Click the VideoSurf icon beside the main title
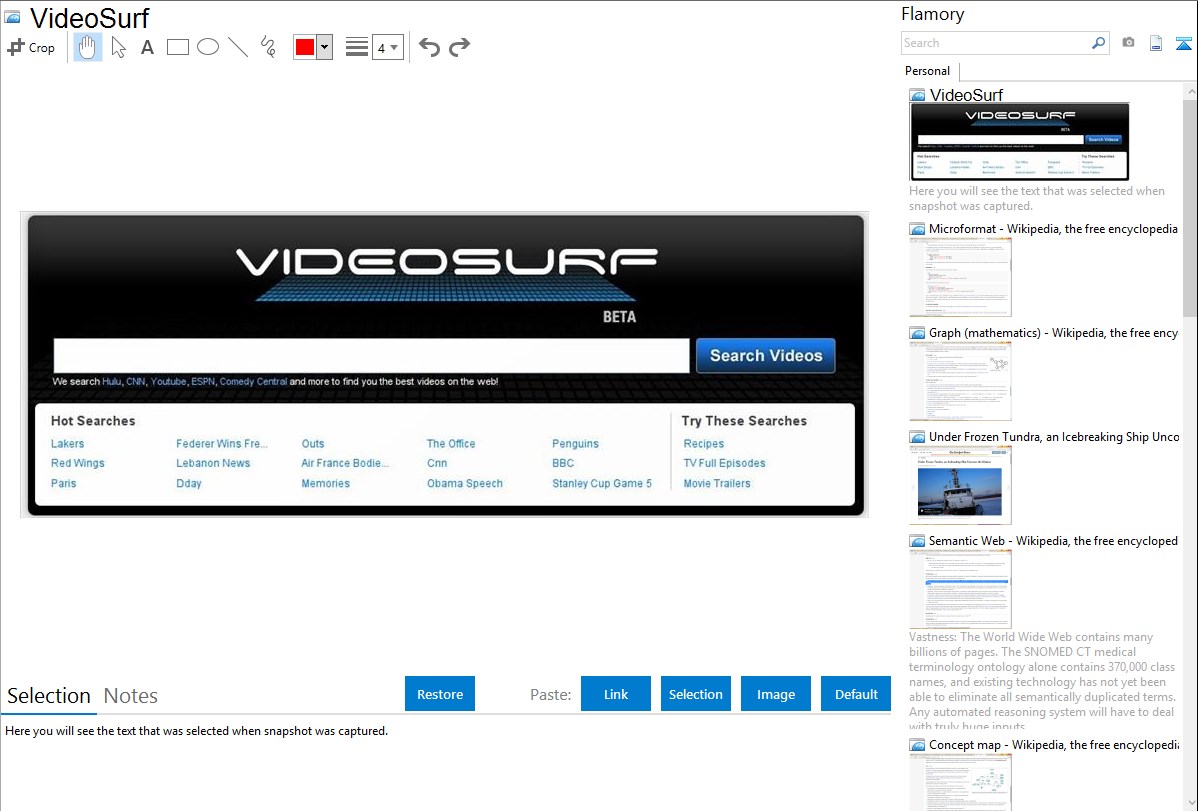 tap(12, 18)
